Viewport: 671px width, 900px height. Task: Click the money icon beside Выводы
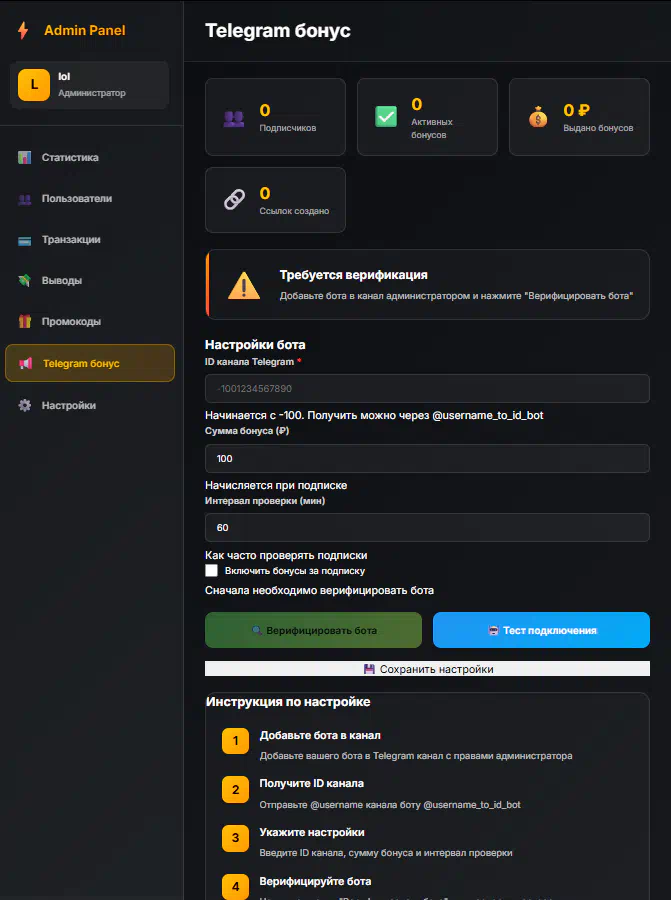pos(25,281)
